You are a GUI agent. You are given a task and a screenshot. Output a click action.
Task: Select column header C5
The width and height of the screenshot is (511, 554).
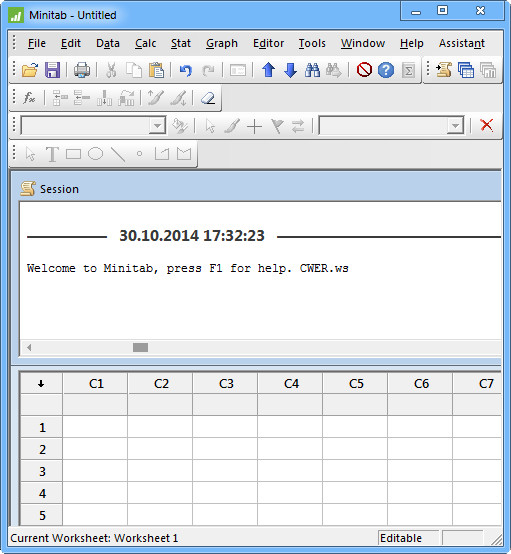[356, 383]
